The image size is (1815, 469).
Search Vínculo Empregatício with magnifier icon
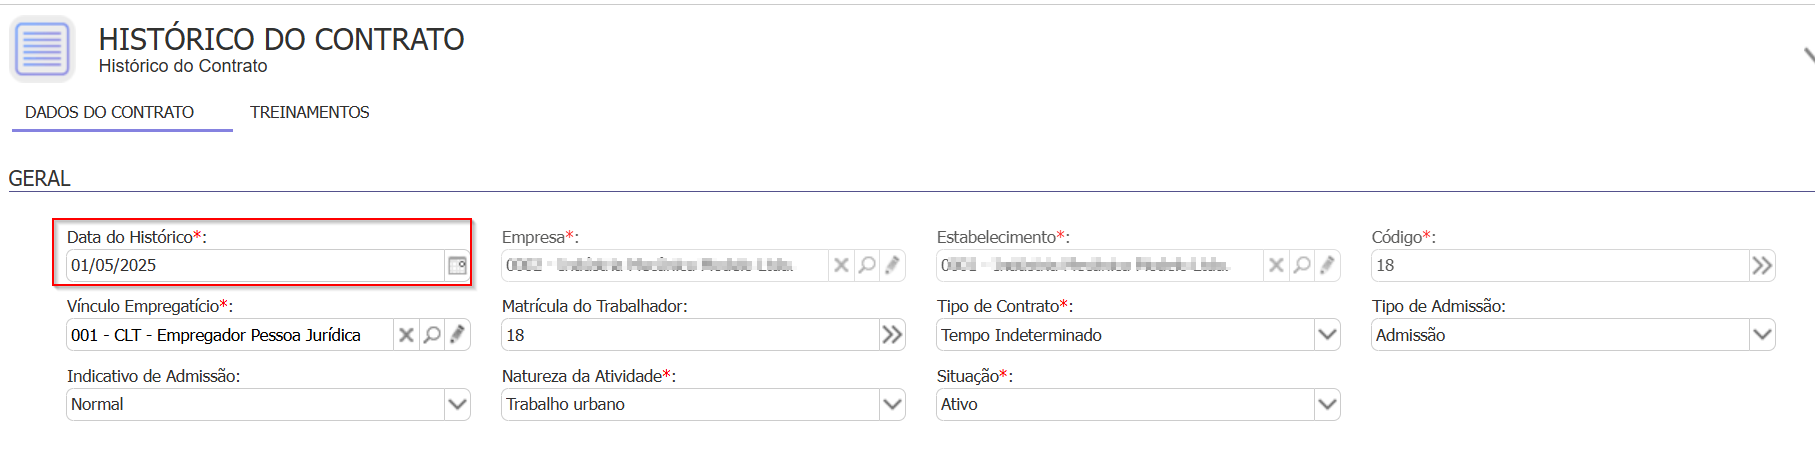[432, 335]
